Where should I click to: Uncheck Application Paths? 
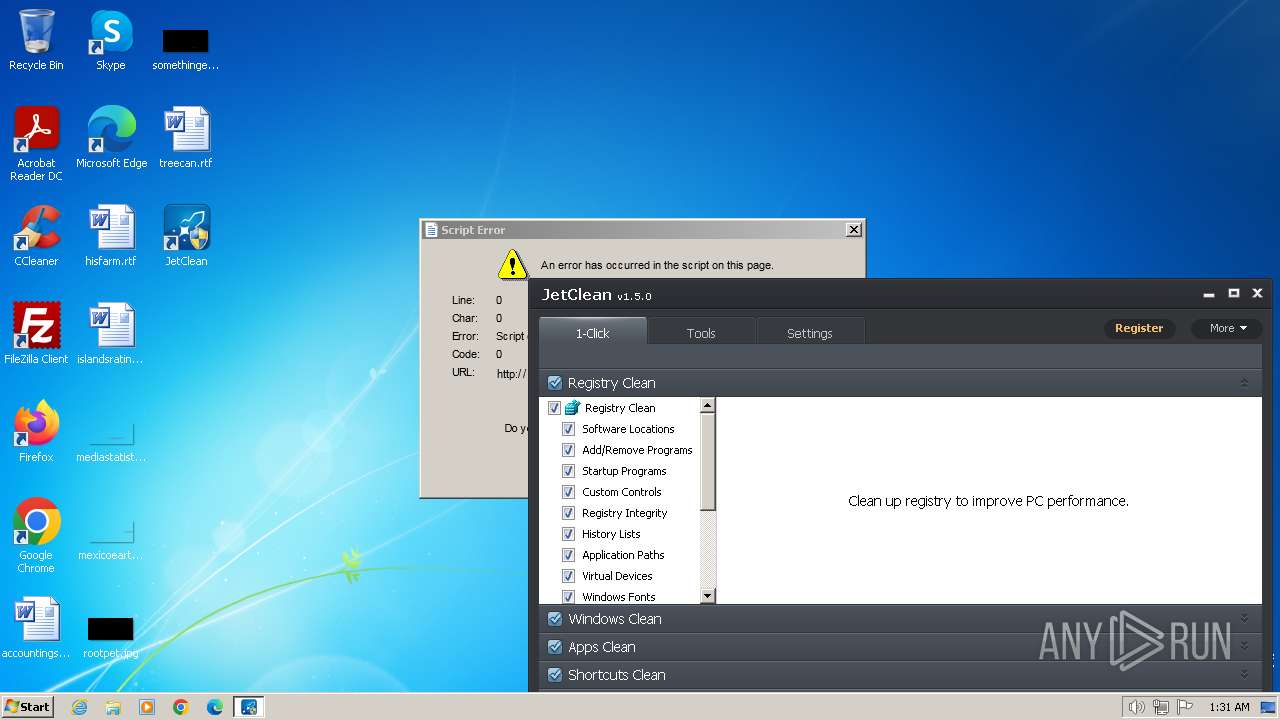[x=568, y=555]
